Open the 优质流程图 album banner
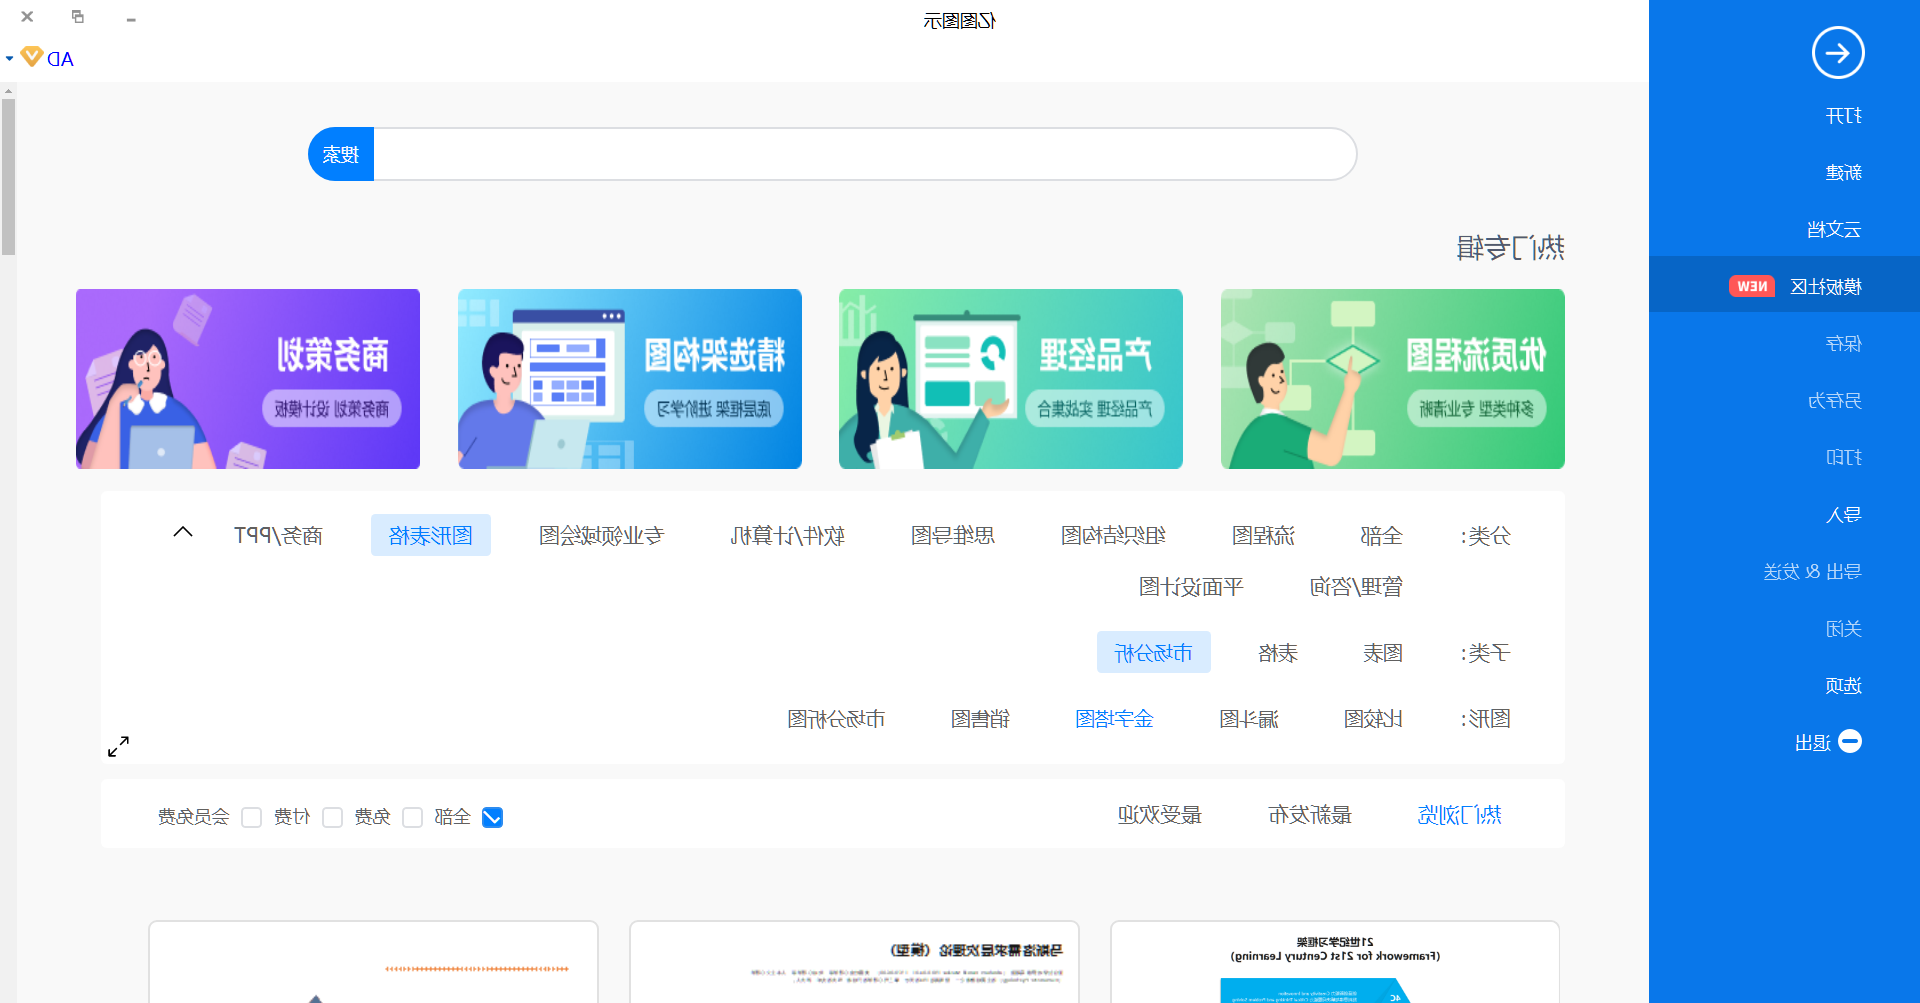 (1393, 379)
